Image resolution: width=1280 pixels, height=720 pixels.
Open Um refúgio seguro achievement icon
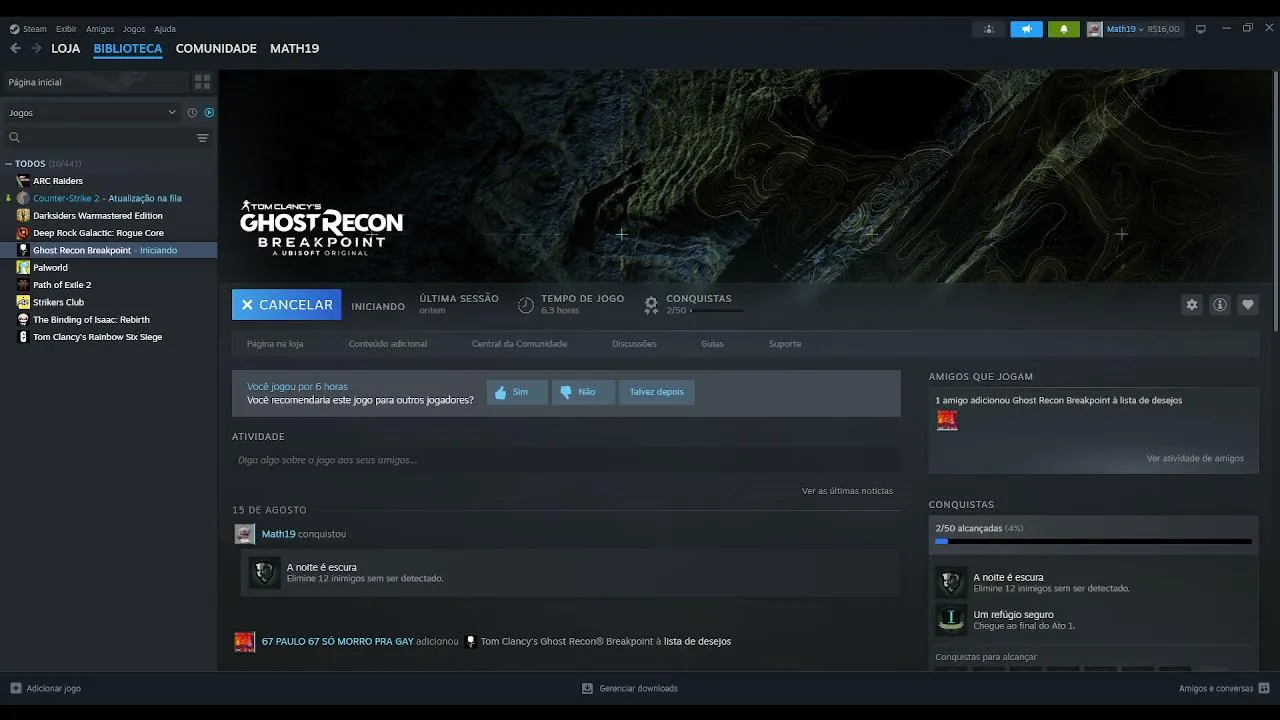(x=950, y=620)
